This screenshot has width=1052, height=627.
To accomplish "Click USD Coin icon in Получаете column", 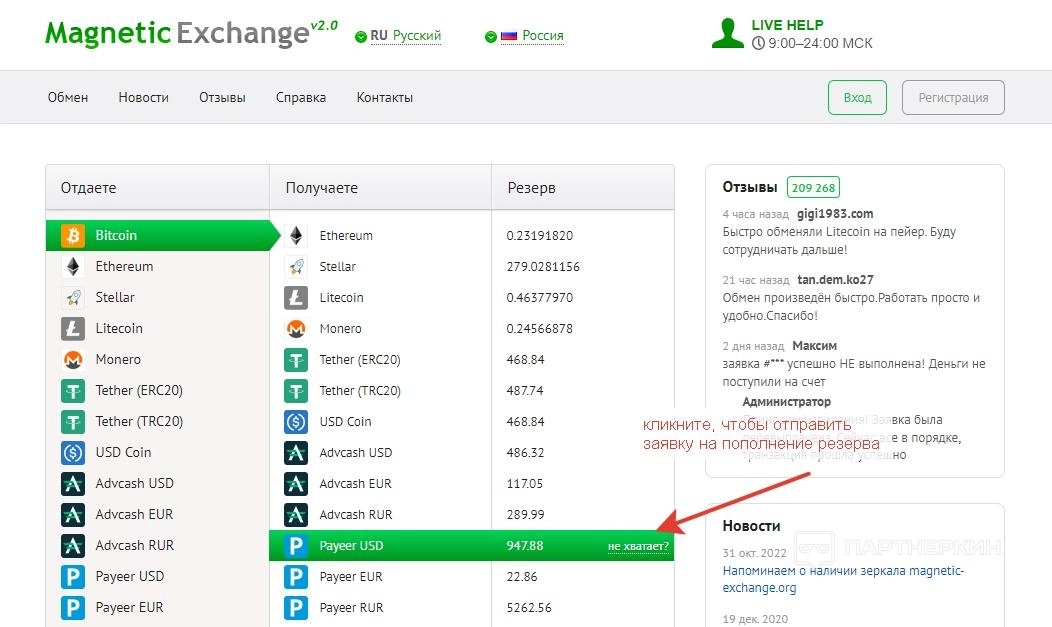I will pos(296,421).
